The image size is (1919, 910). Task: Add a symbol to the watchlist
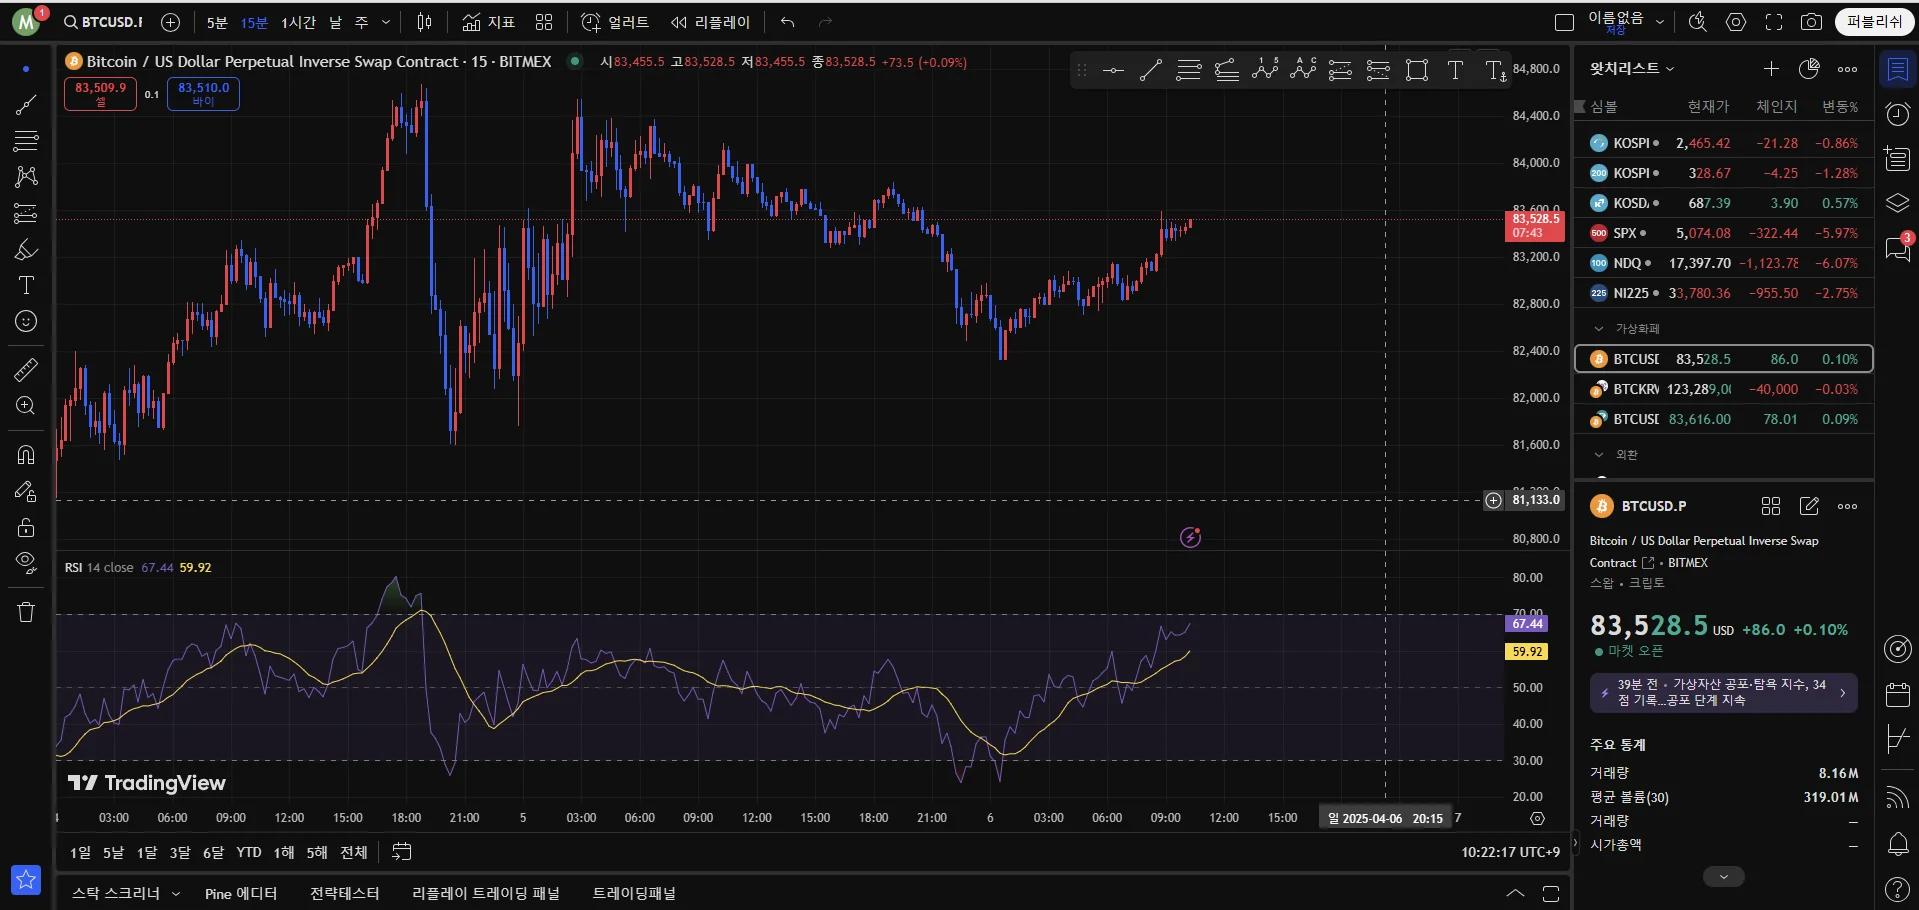point(1771,69)
